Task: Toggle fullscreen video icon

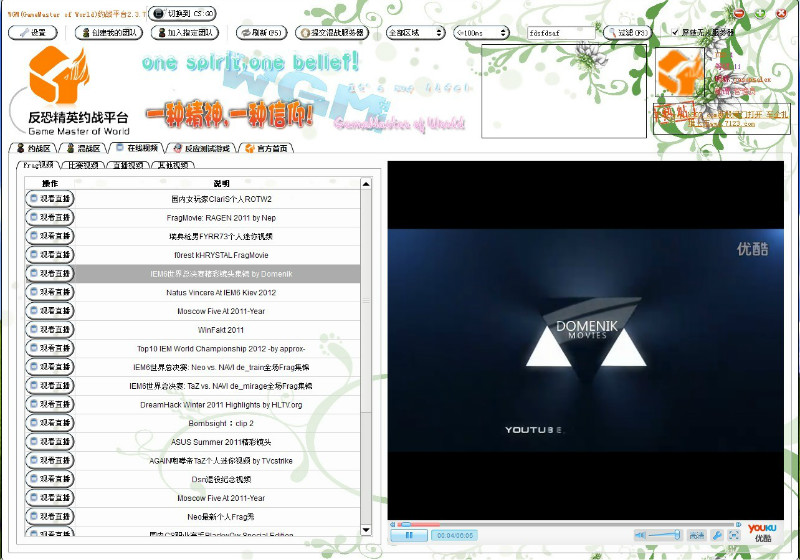Action: tap(734, 535)
